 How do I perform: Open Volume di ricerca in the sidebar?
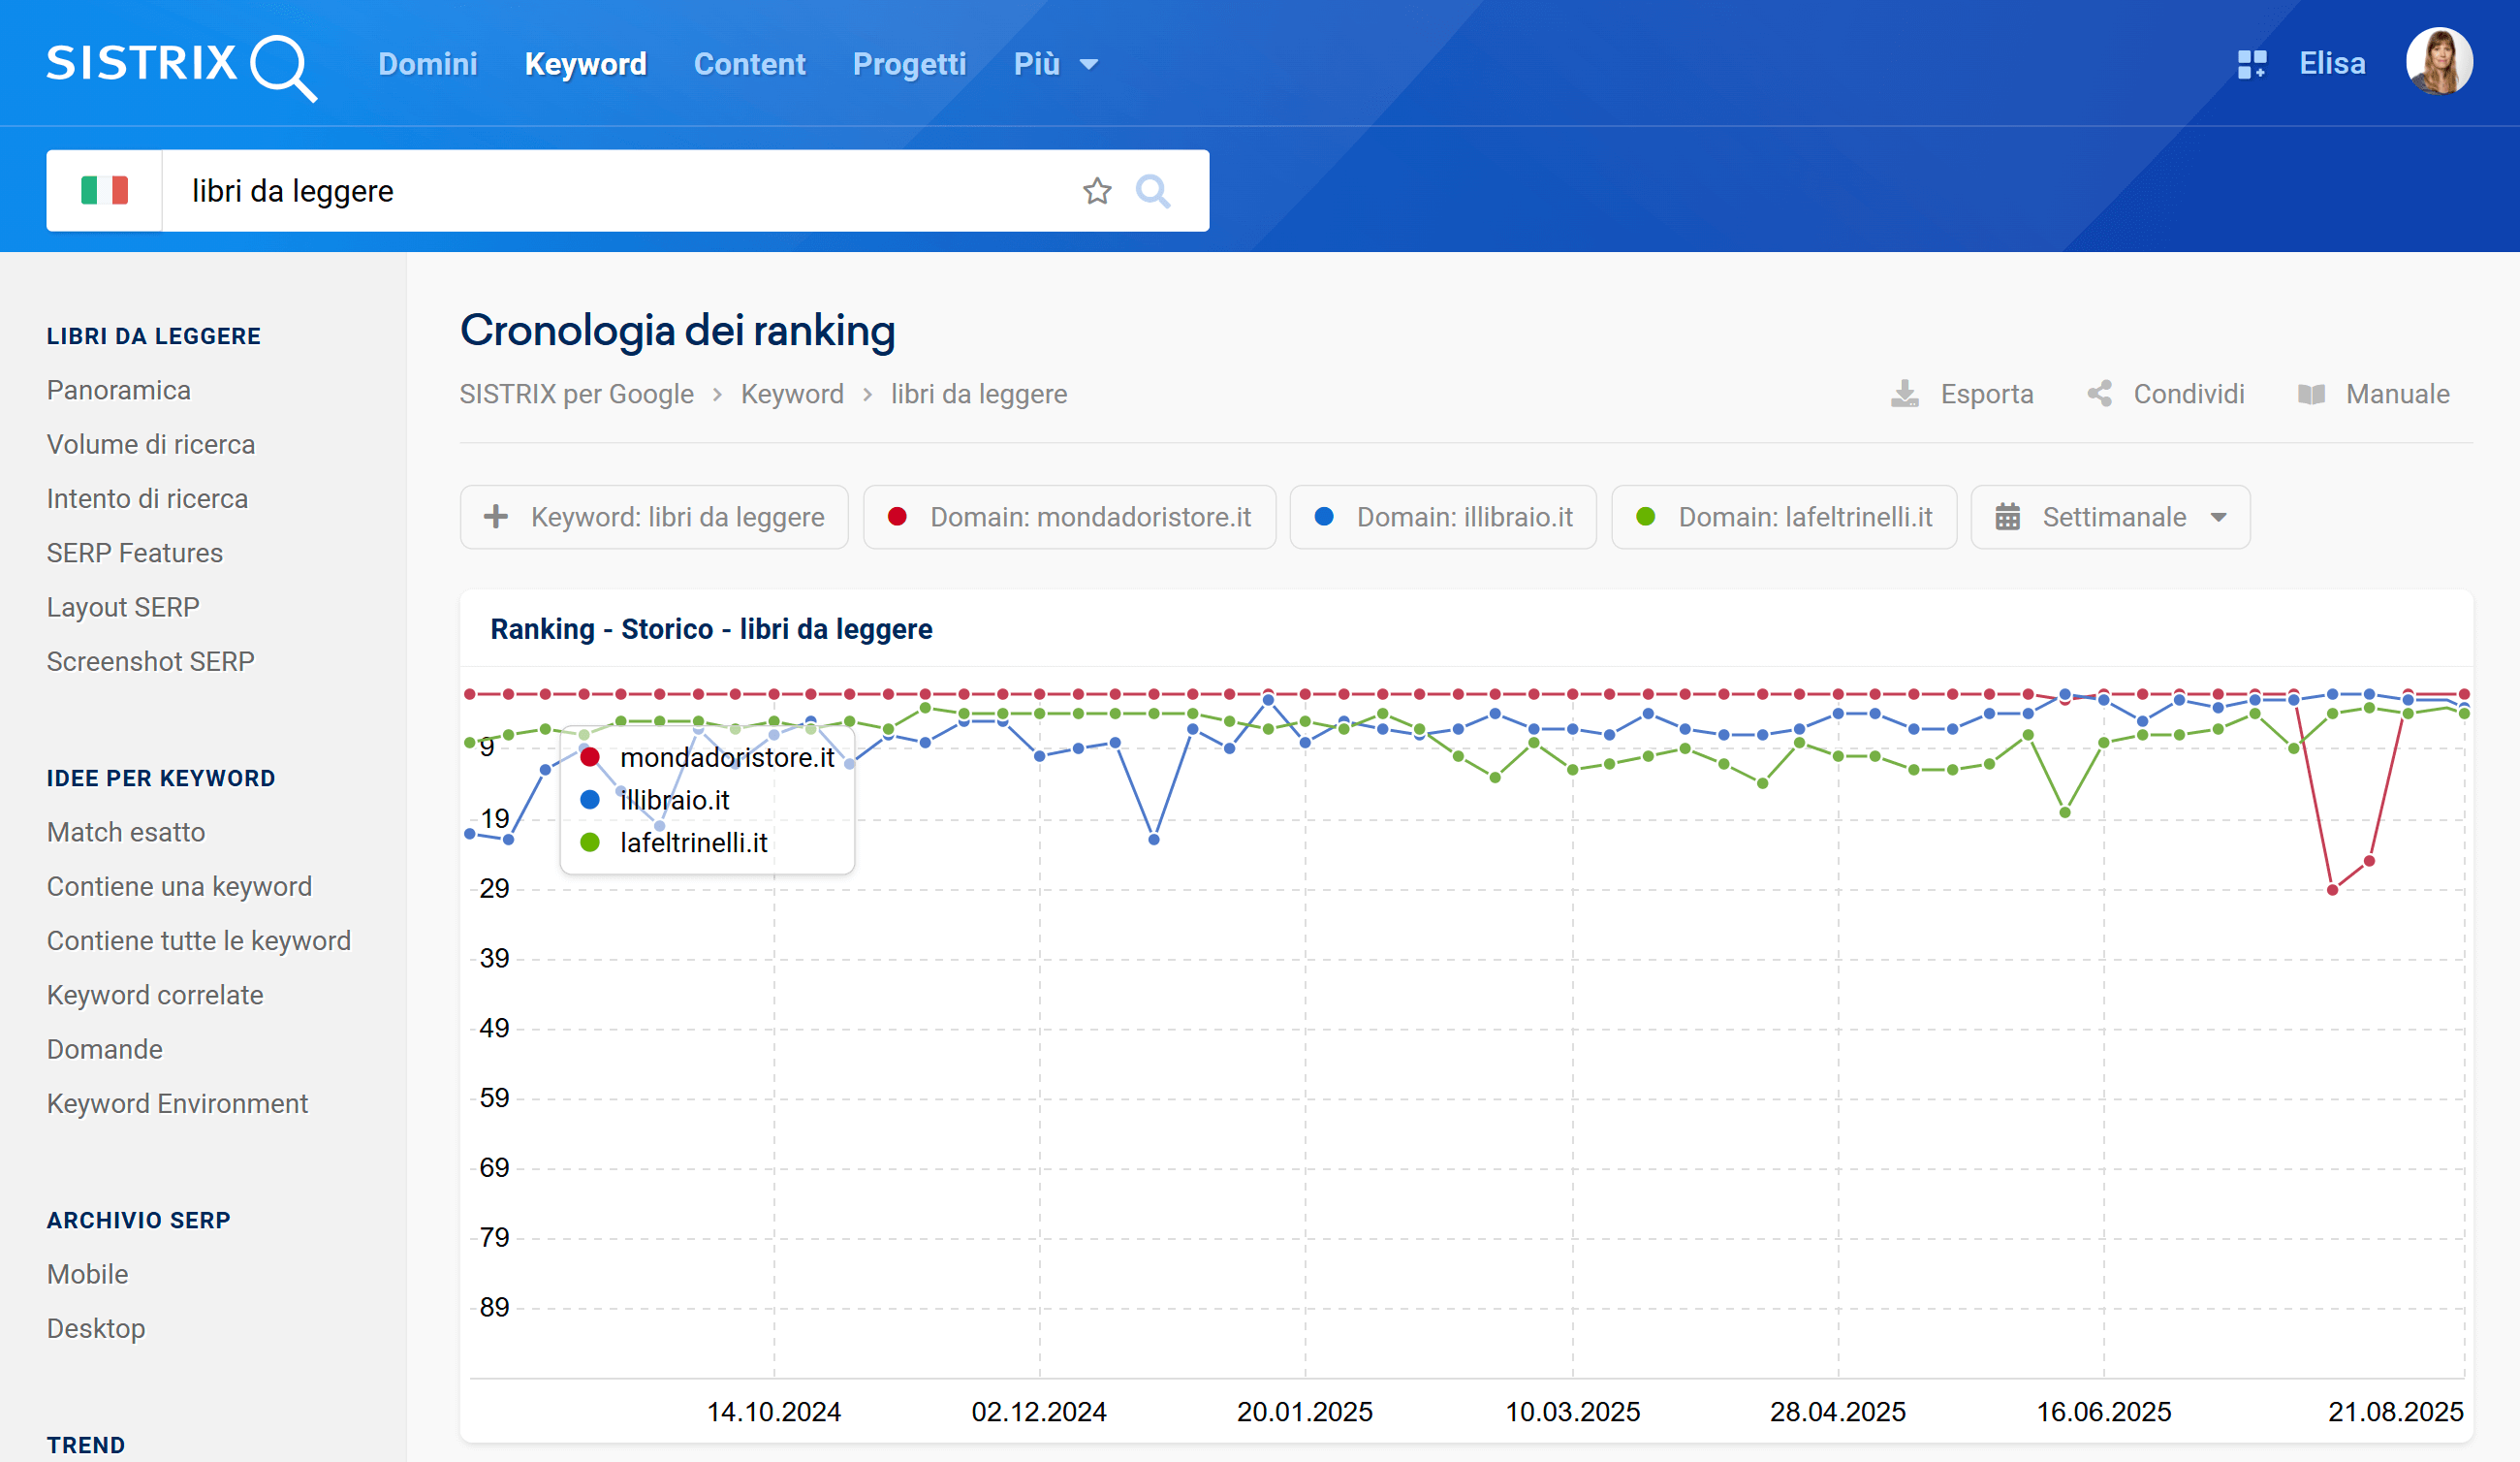coord(151,444)
